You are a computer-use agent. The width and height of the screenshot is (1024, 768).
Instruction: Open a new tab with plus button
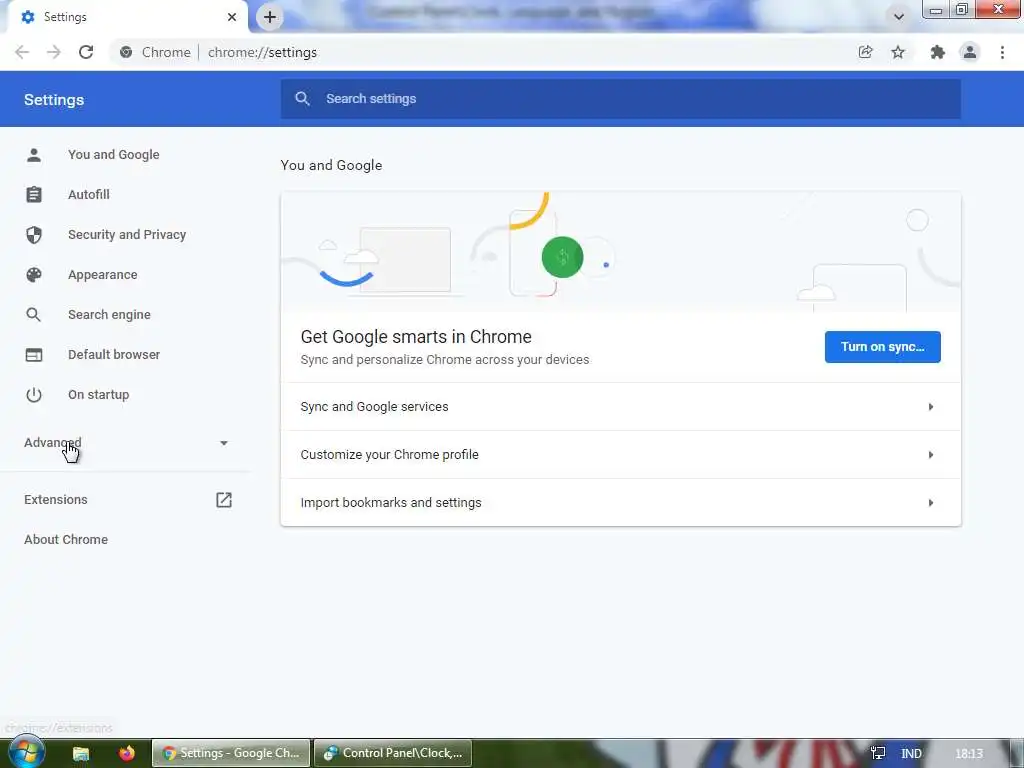(270, 17)
